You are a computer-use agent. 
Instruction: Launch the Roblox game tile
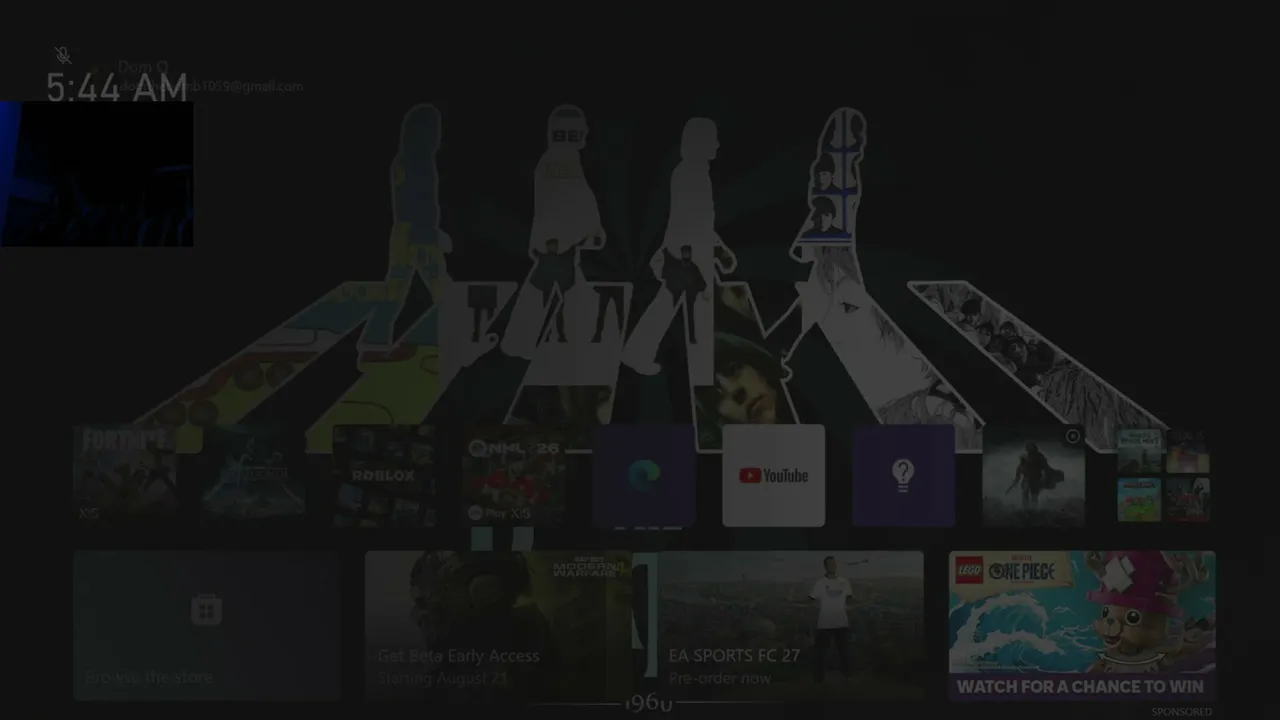tap(384, 475)
